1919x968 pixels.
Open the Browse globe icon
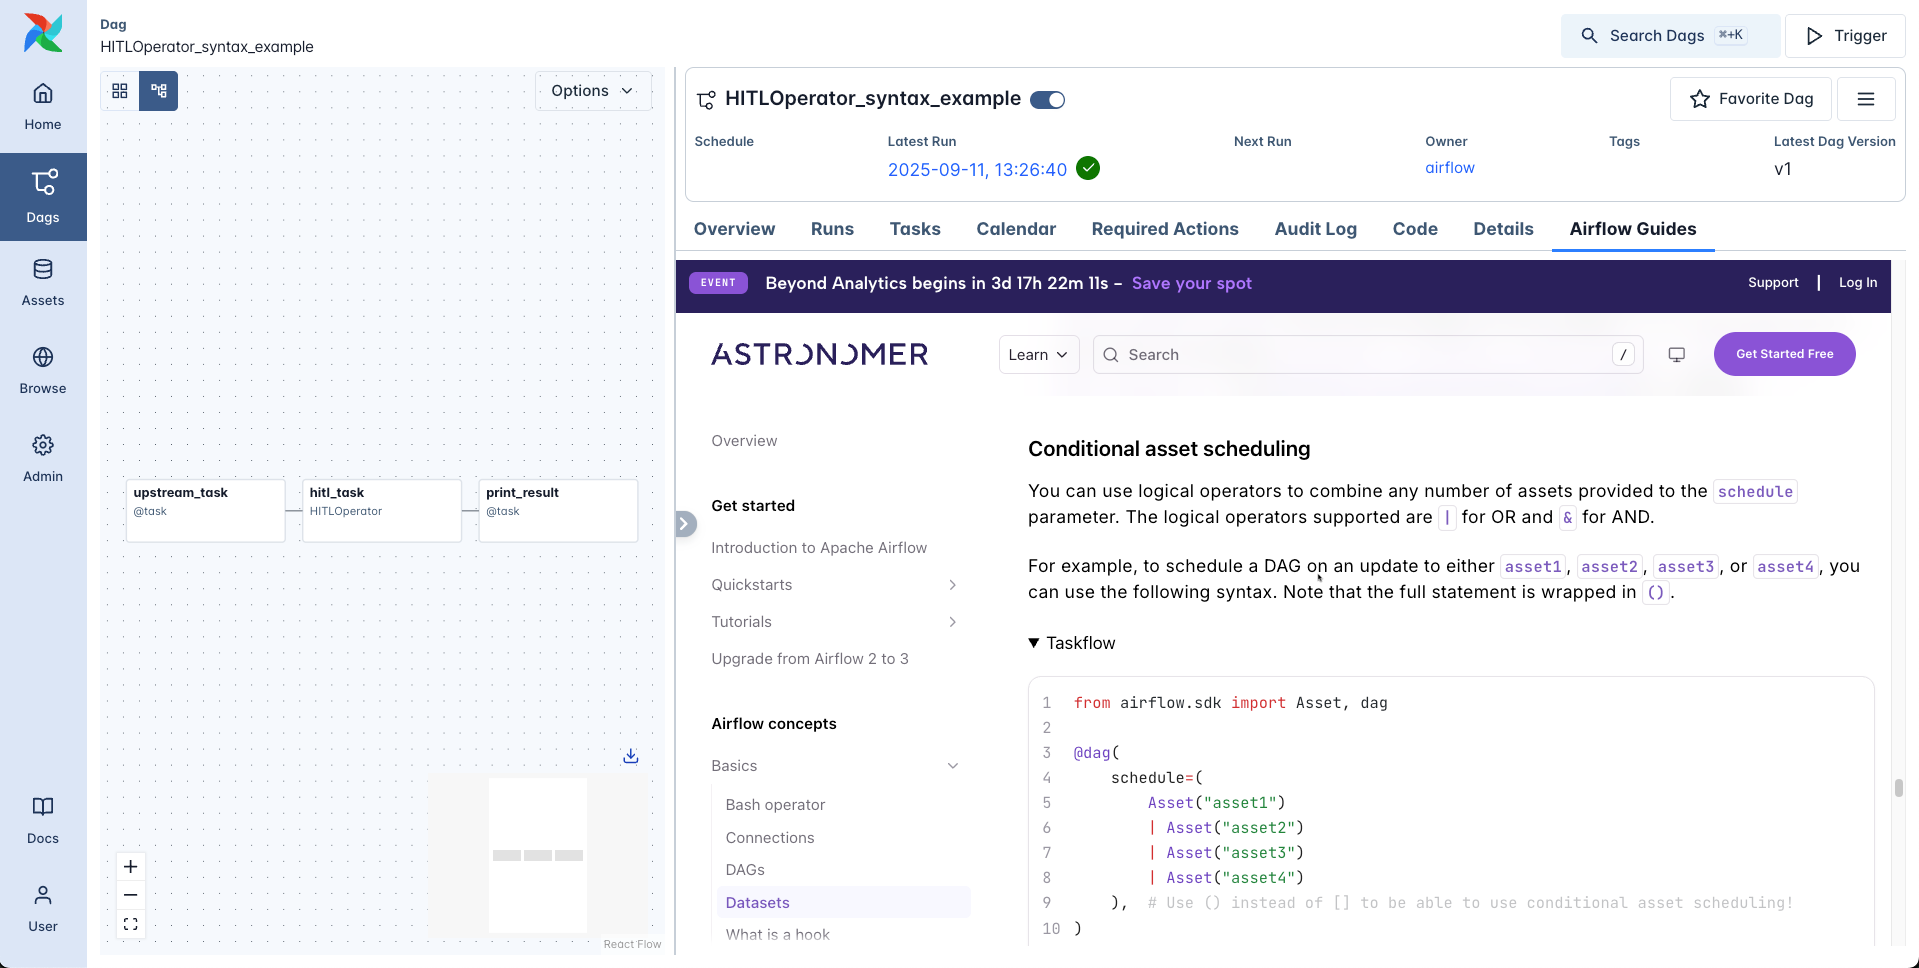(x=43, y=370)
